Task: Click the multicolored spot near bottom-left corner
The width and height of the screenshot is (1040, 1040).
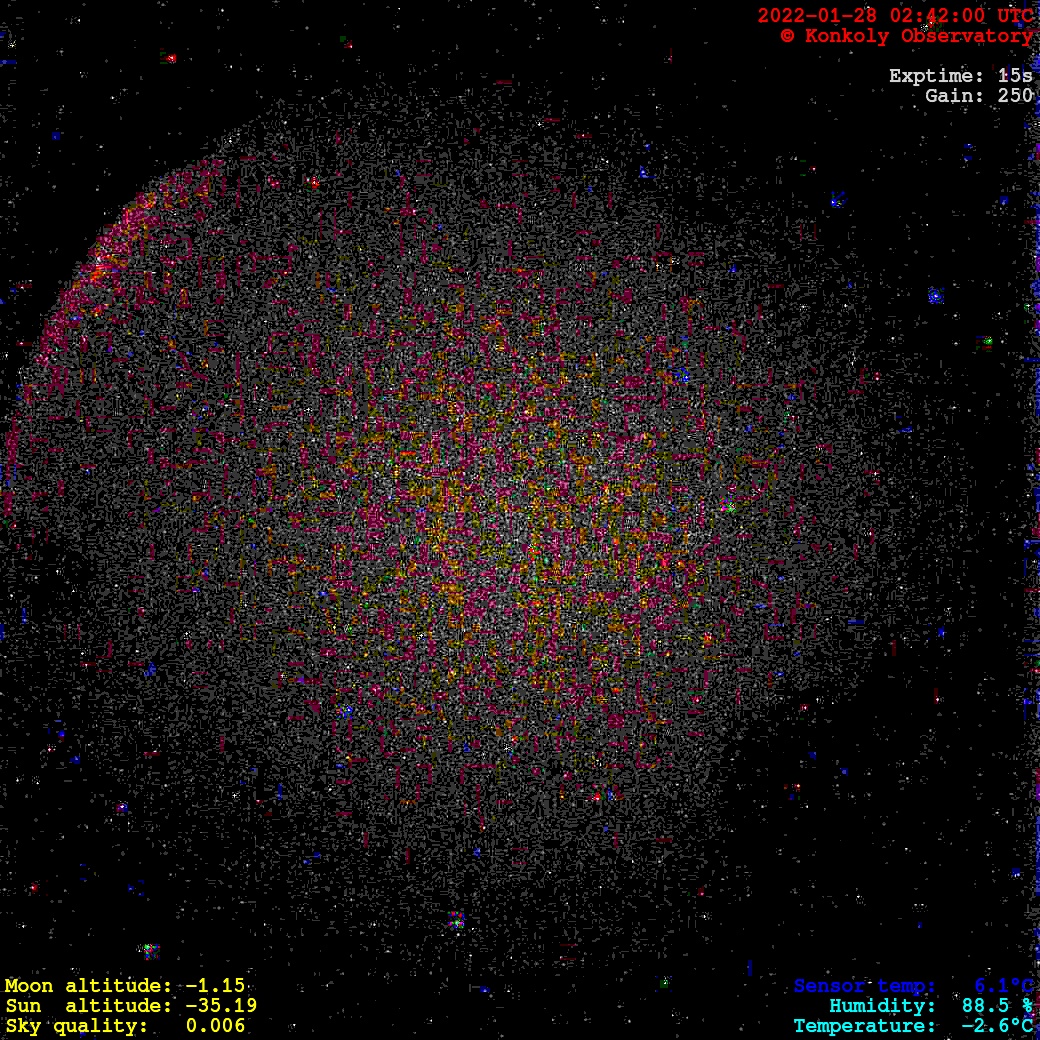Action: (x=149, y=950)
